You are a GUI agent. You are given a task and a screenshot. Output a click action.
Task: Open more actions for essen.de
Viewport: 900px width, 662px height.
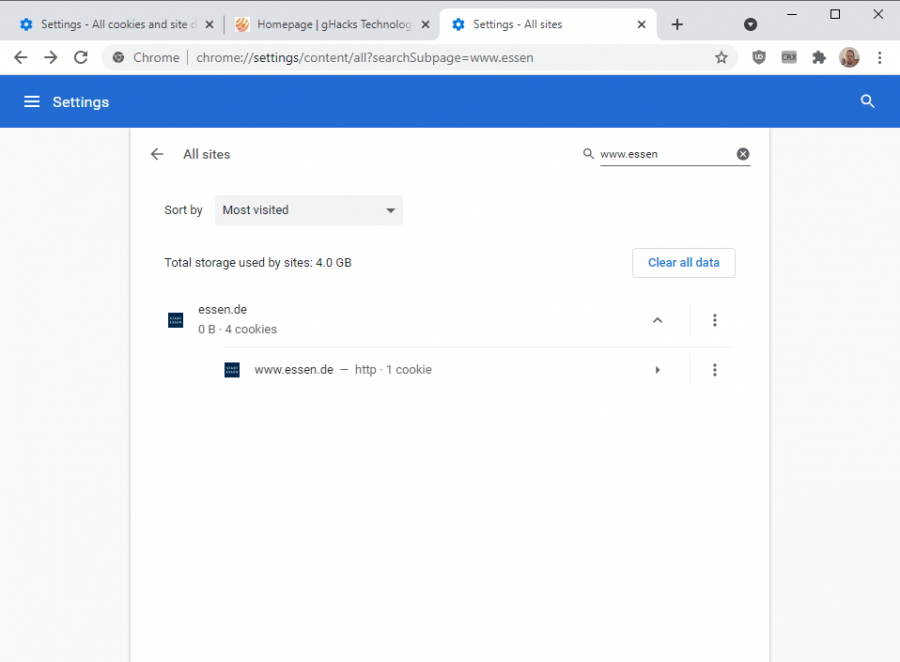(x=715, y=320)
